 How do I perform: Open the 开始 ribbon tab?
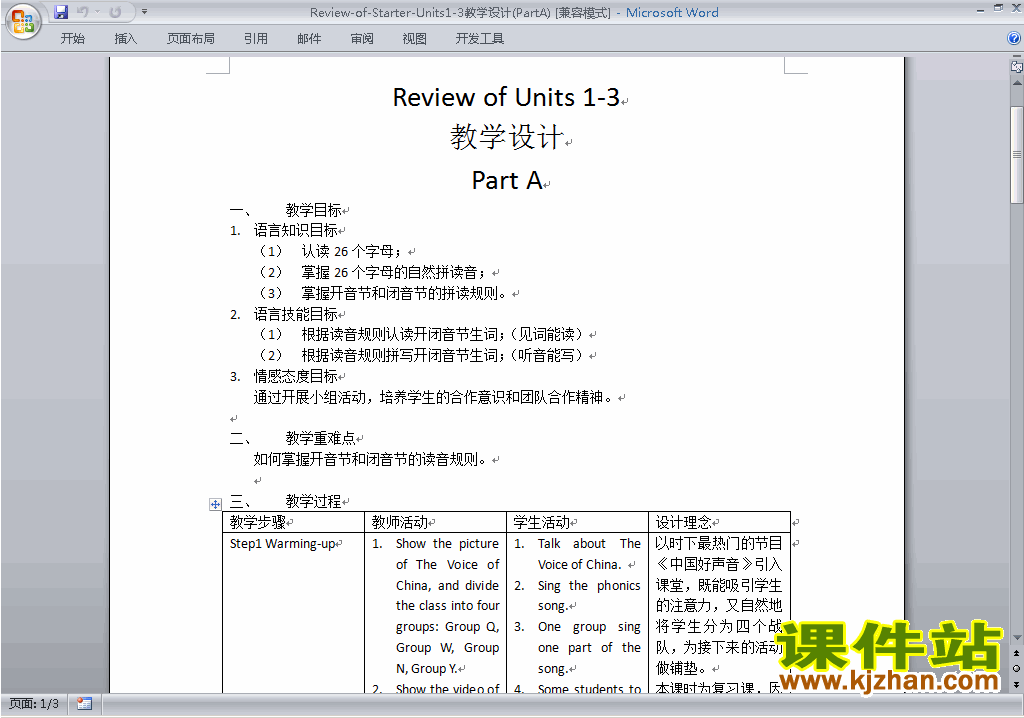coord(72,39)
